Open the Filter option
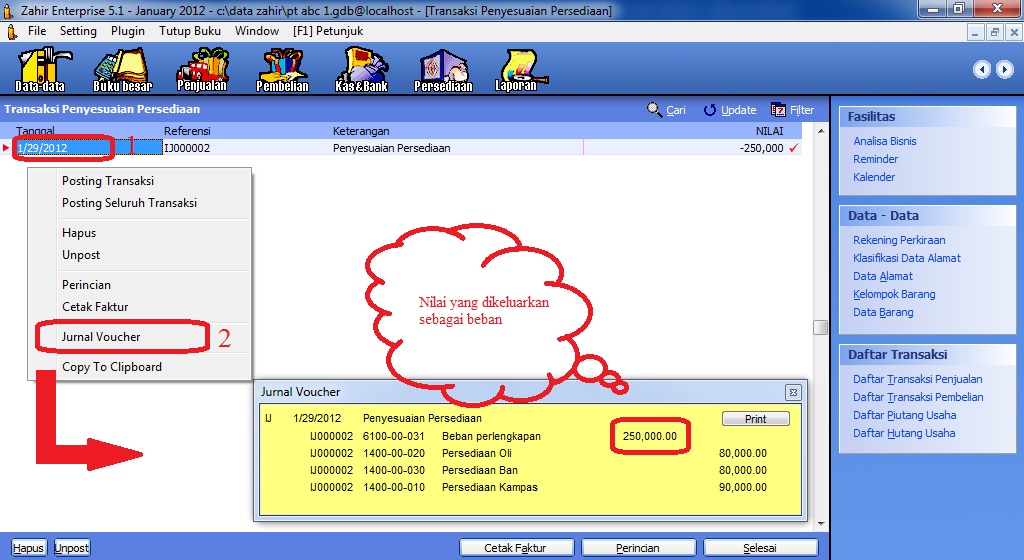This screenshot has width=1024, height=560. click(793, 110)
